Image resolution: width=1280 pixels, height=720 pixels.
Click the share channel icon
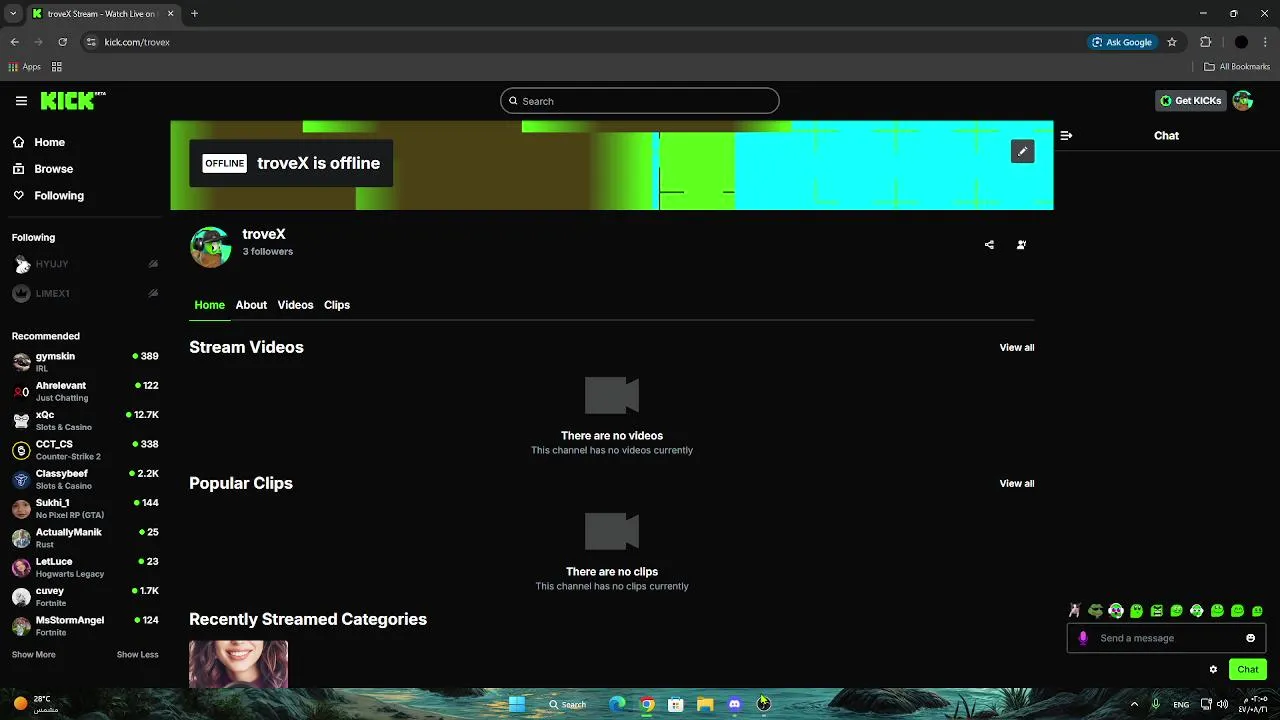click(989, 245)
